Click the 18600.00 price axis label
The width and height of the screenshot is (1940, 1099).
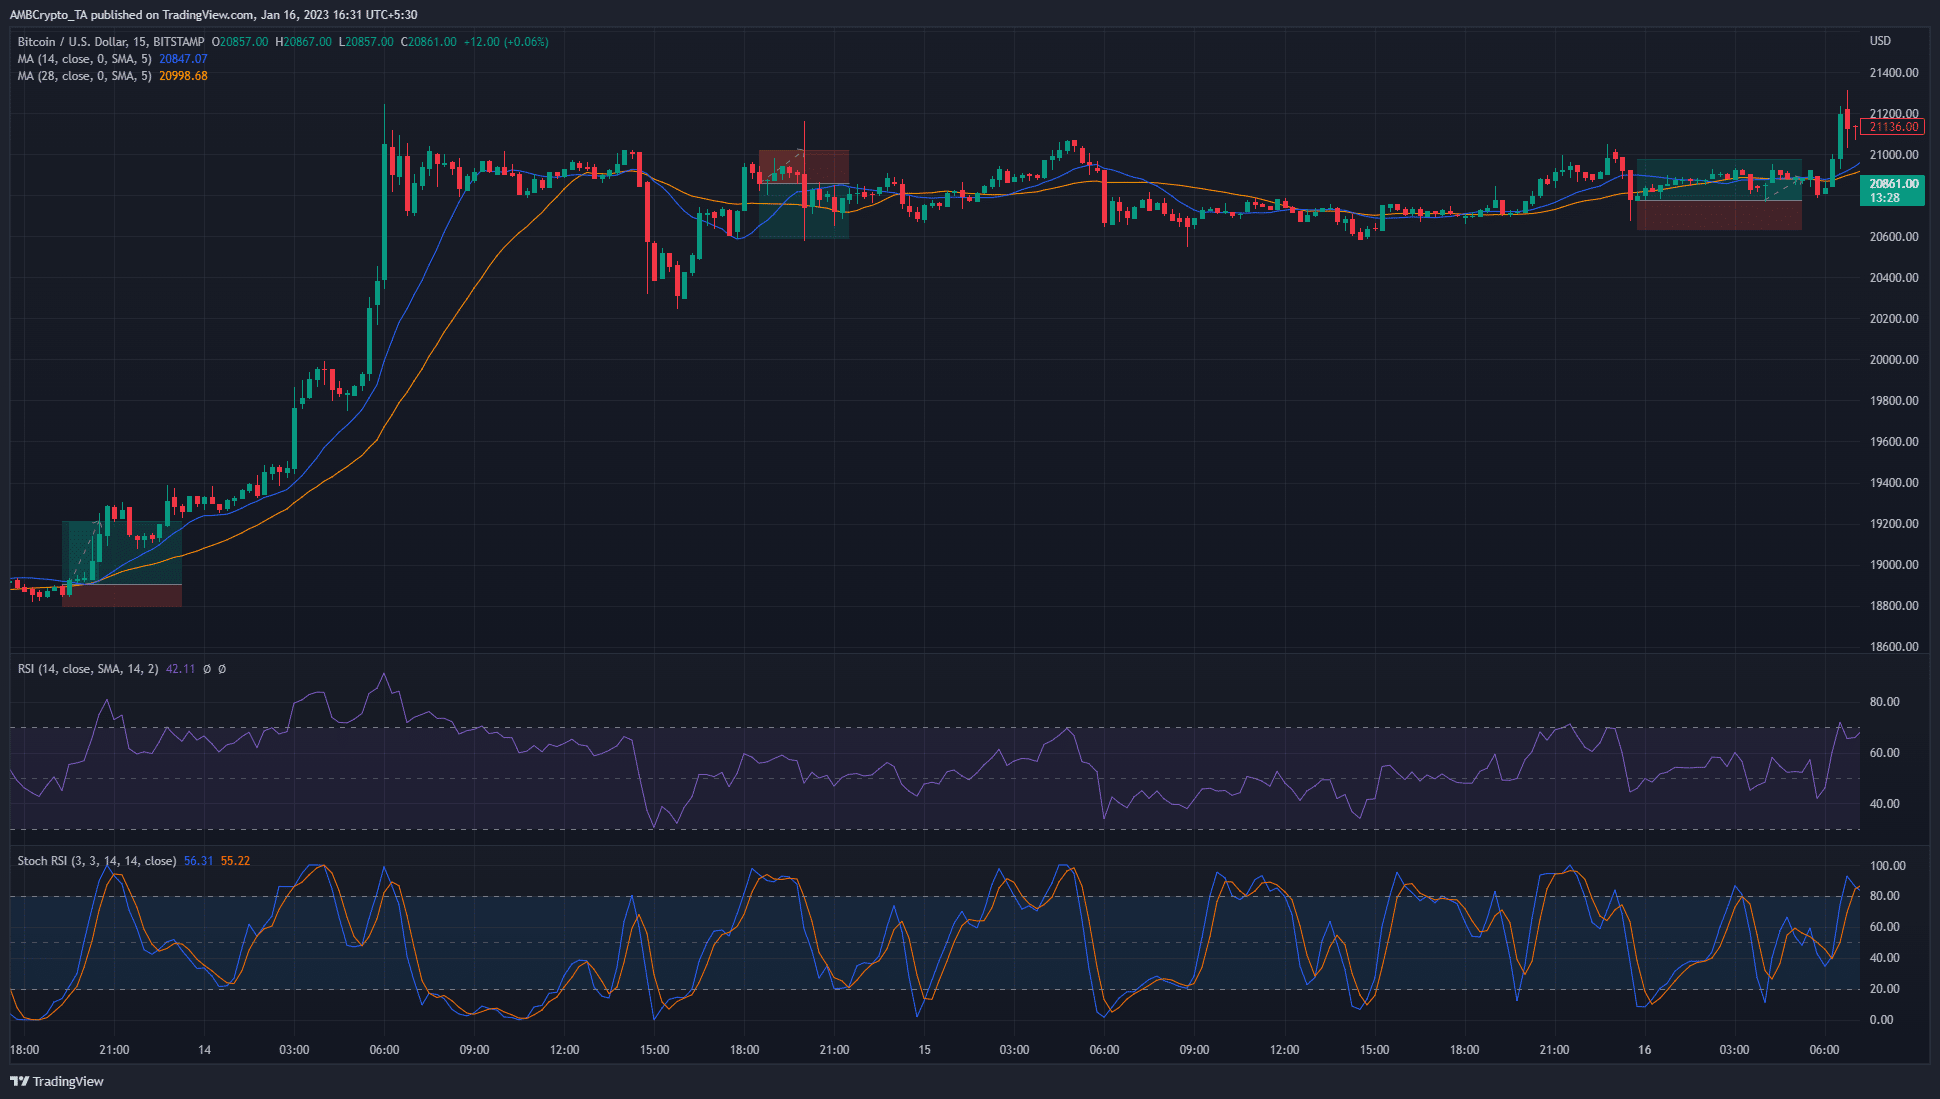[x=1894, y=647]
